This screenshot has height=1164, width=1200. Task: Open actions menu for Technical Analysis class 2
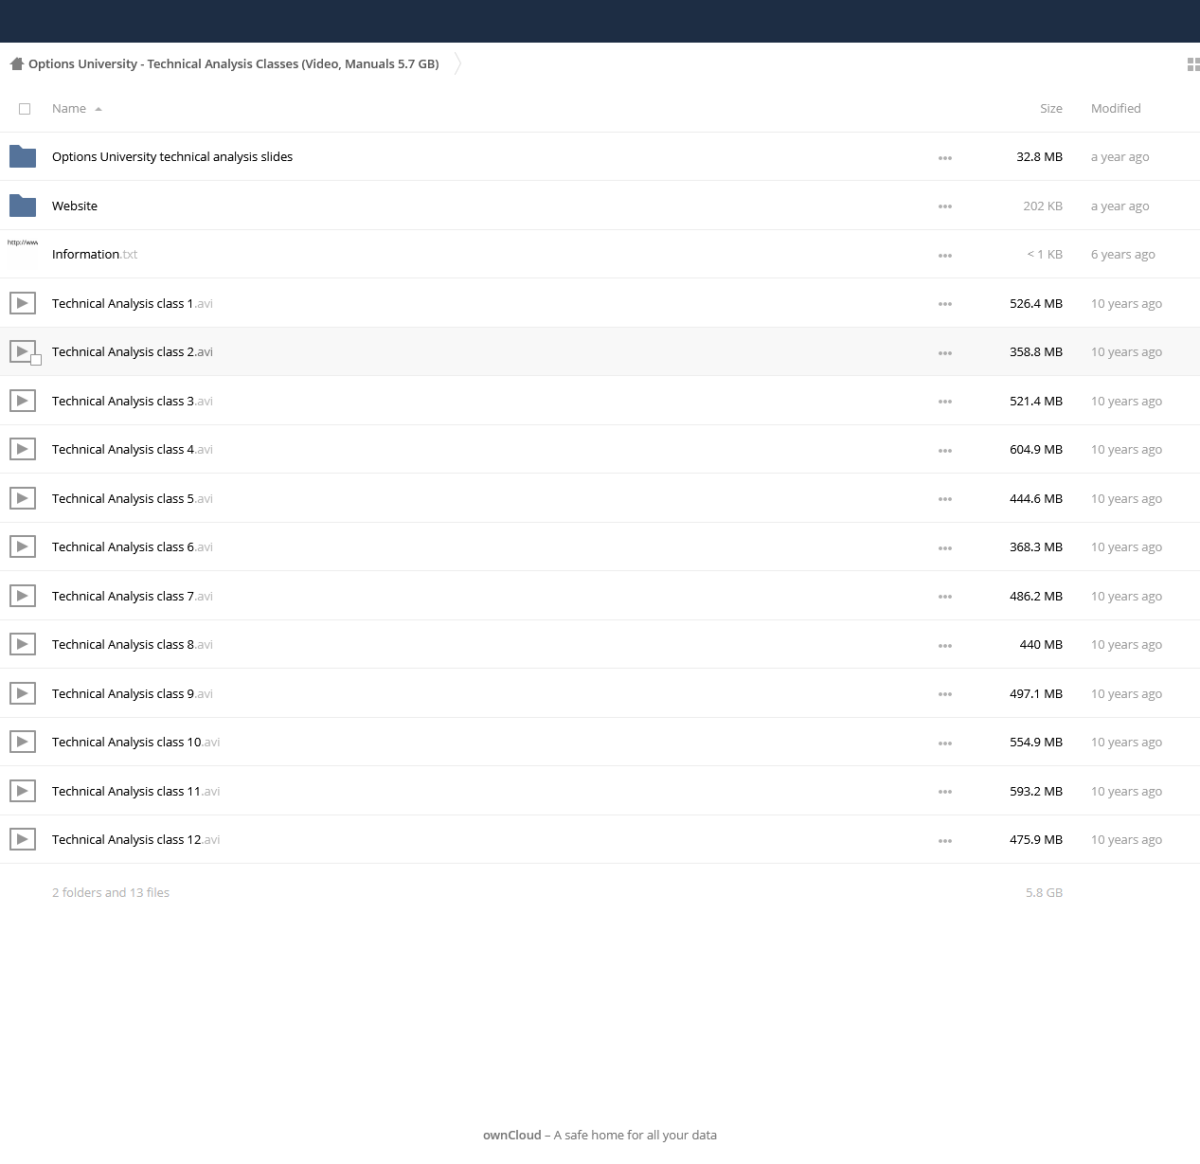945,352
